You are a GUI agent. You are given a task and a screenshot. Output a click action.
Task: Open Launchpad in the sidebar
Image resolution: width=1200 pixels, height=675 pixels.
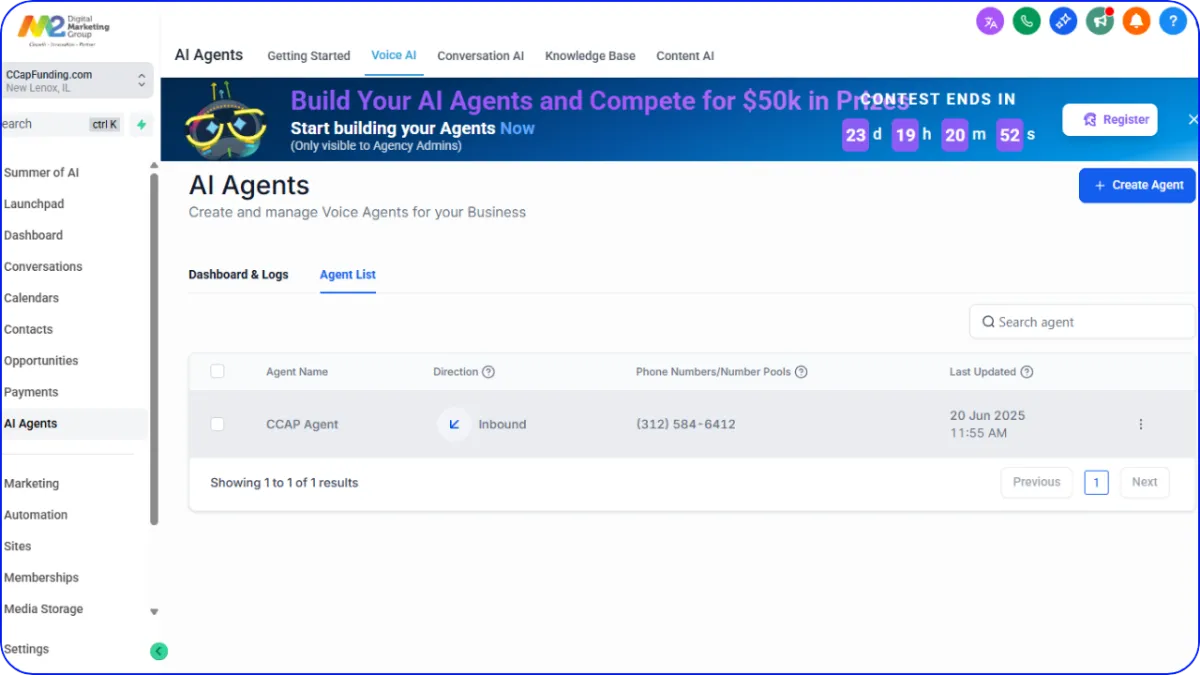coord(34,204)
